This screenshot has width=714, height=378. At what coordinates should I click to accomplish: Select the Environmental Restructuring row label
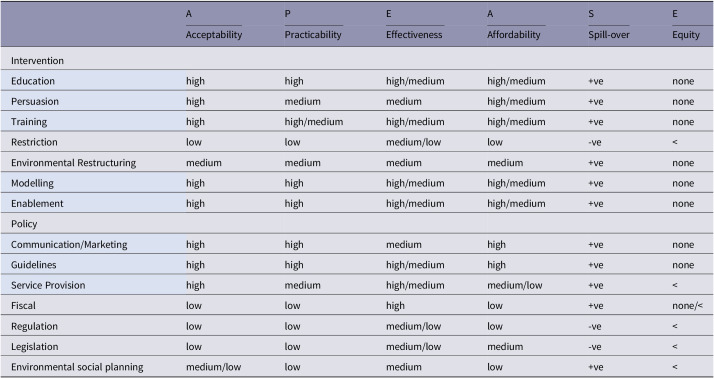73,163
